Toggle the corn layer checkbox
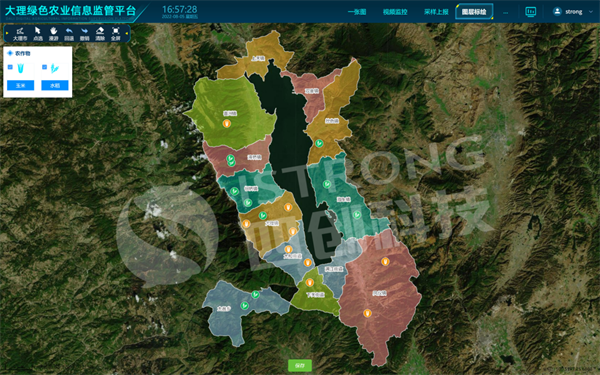Screen dimensions: 600x375 10,67
